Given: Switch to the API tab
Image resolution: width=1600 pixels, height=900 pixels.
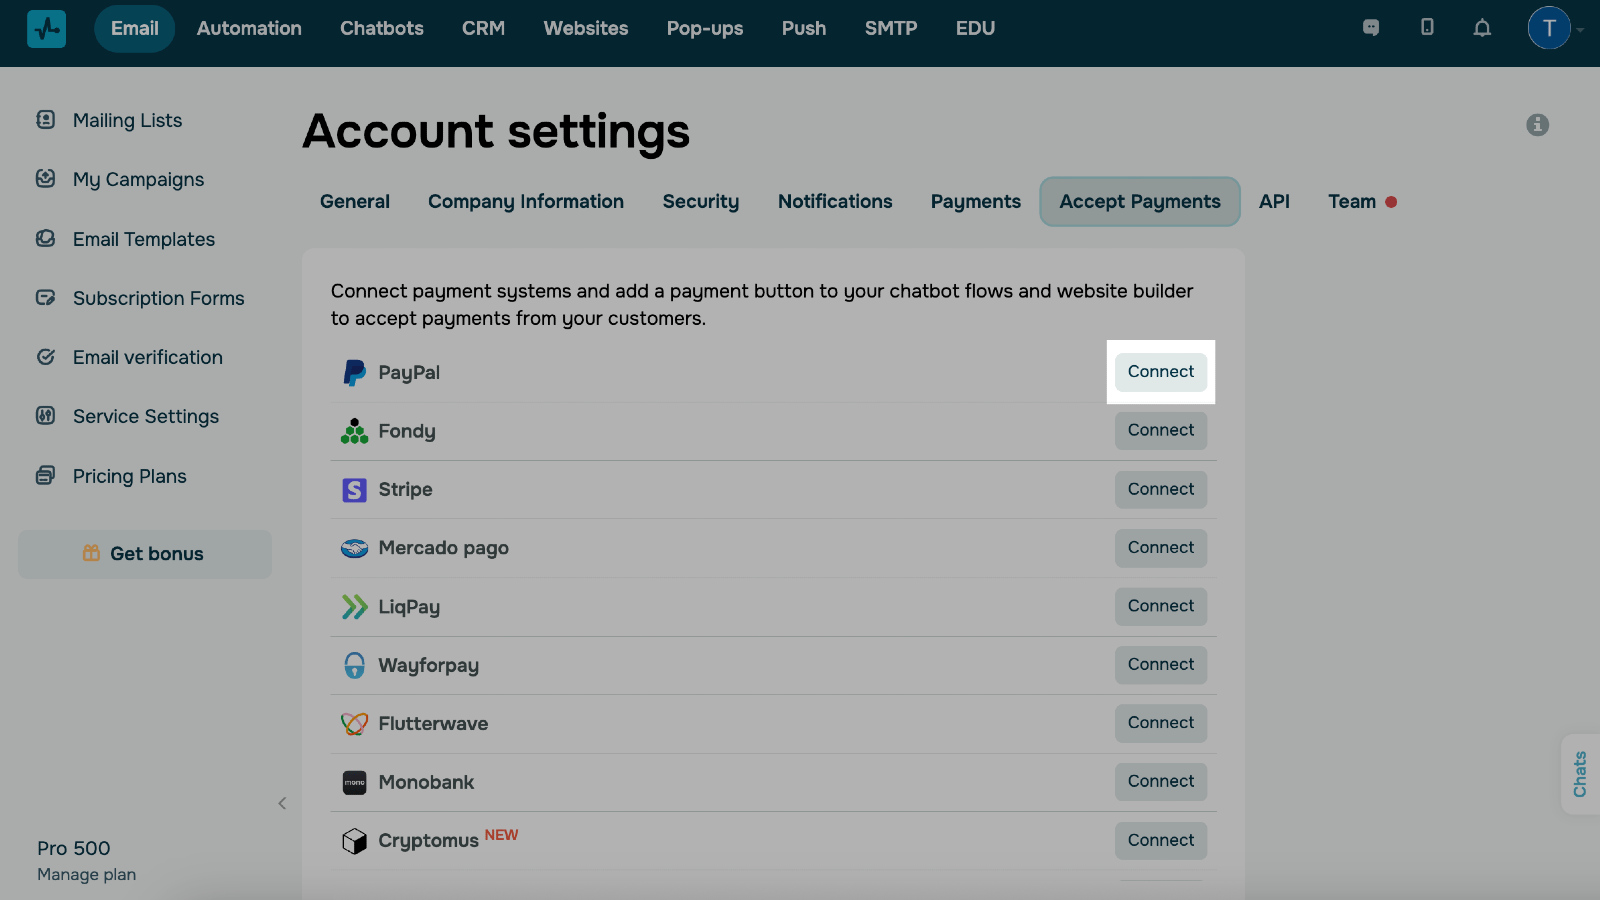Looking at the screenshot, I should pyautogui.click(x=1274, y=202).
